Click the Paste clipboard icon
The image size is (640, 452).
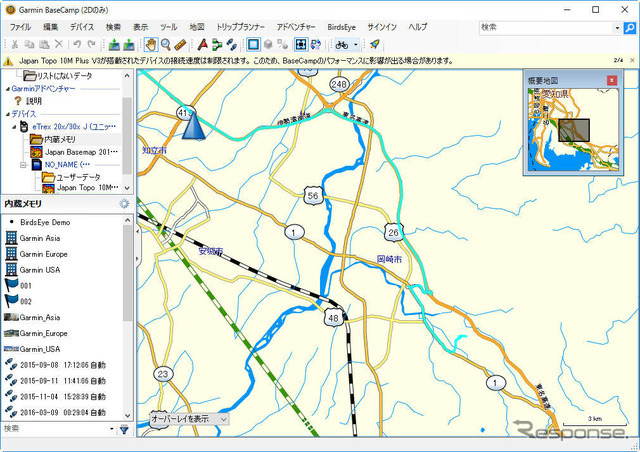coord(44,44)
